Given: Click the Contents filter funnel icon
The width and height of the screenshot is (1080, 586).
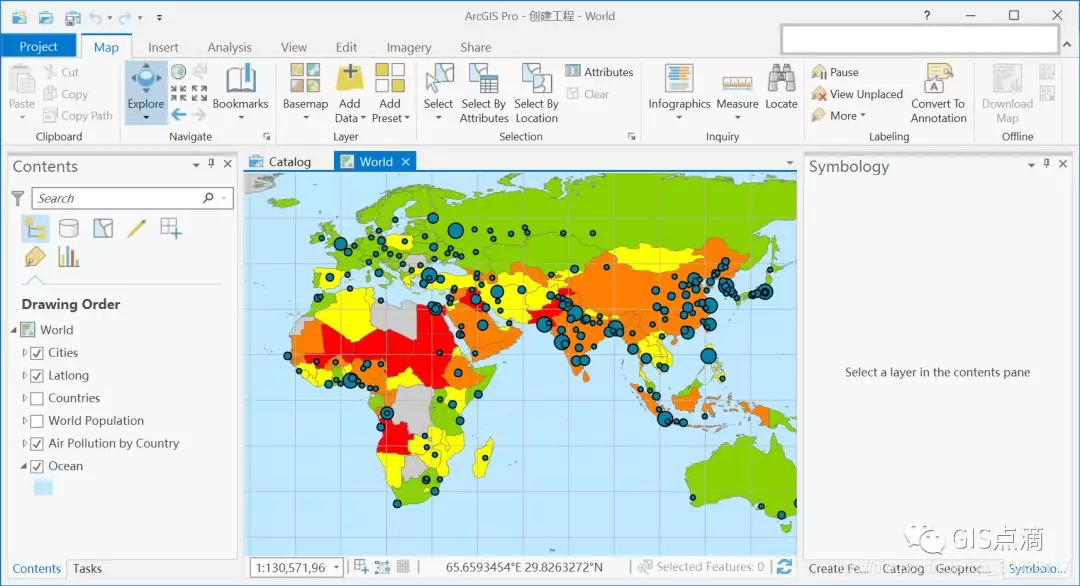Looking at the screenshot, I should pyautogui.click(x=18, y=198).
